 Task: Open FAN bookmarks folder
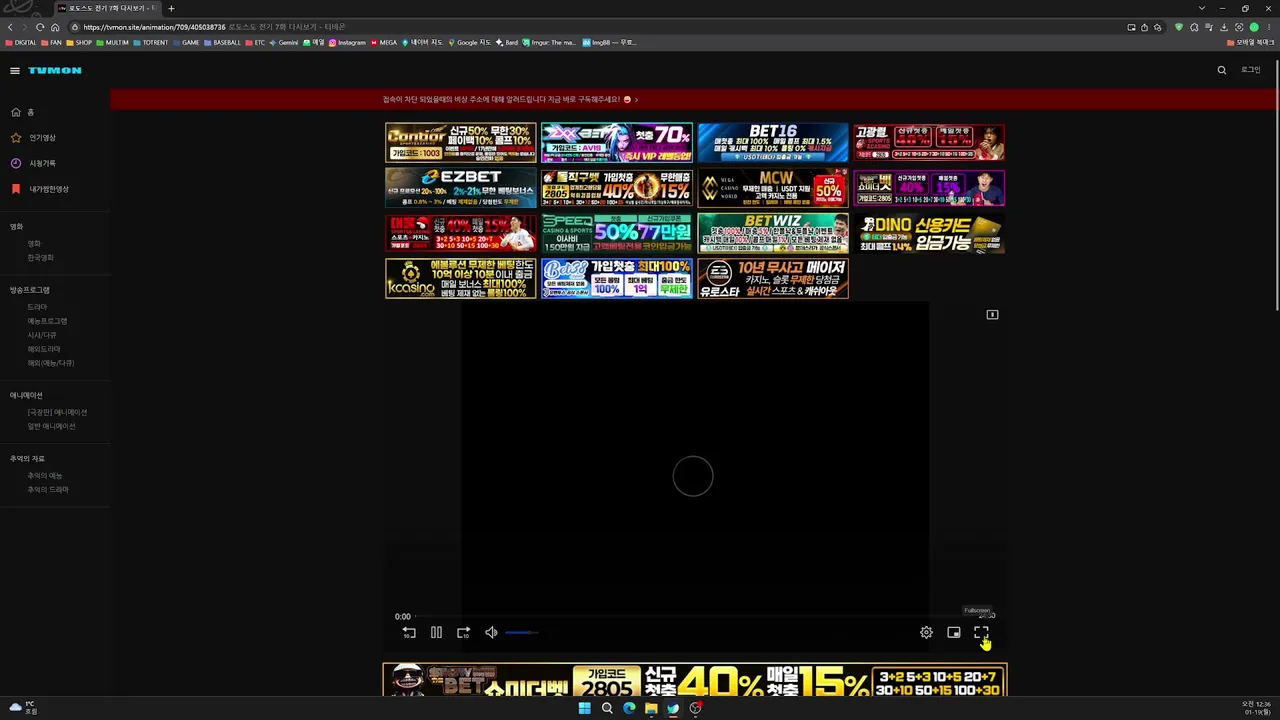(x=52, y=43)
